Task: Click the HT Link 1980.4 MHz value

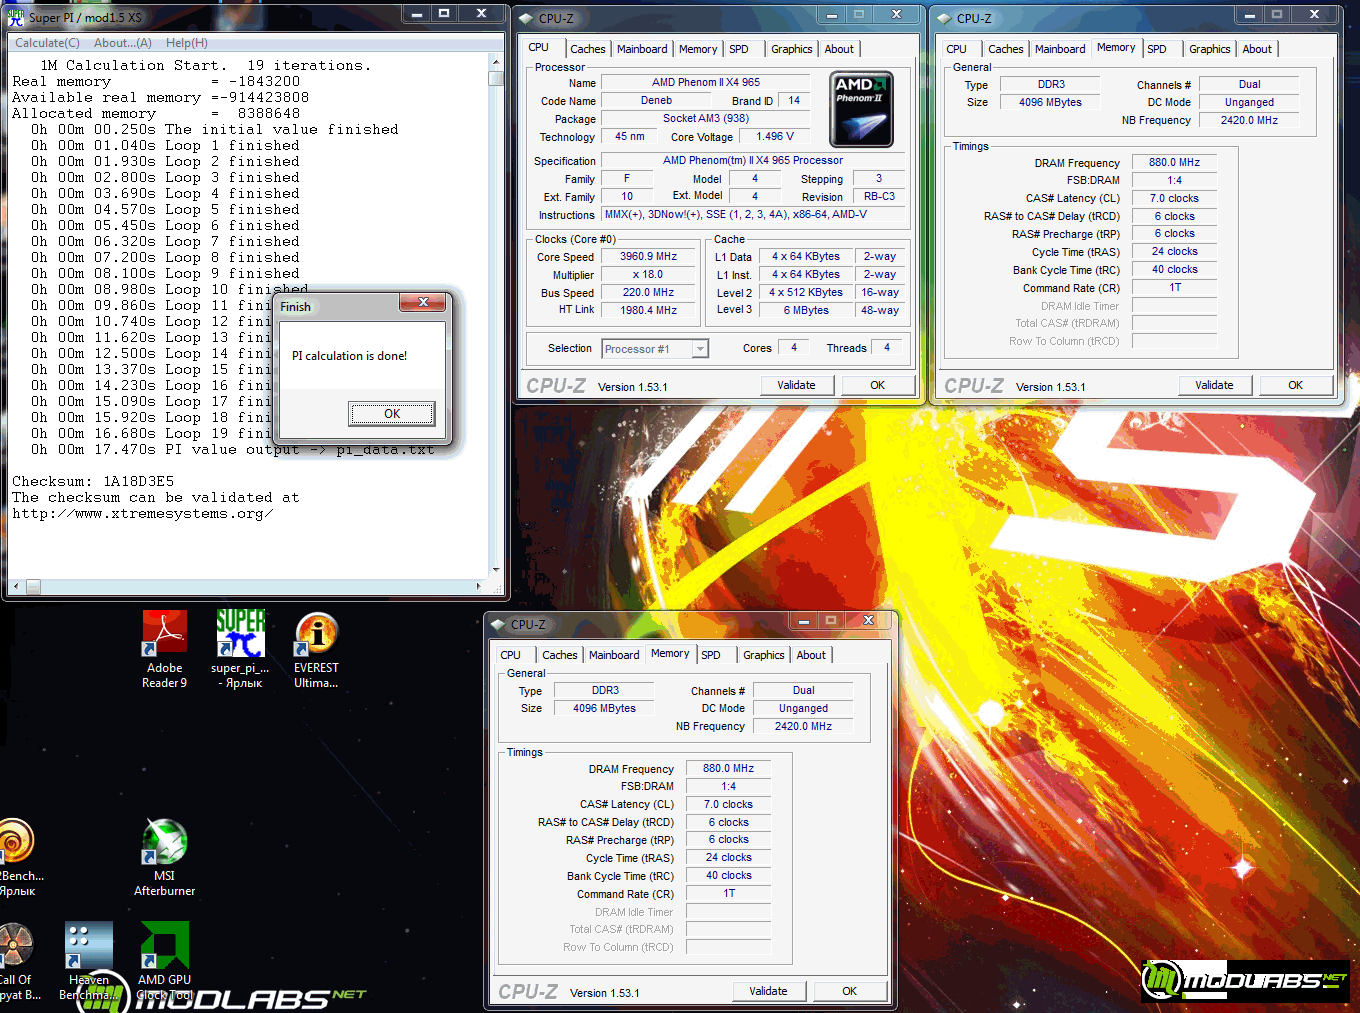Action: (x=648, y=311)
